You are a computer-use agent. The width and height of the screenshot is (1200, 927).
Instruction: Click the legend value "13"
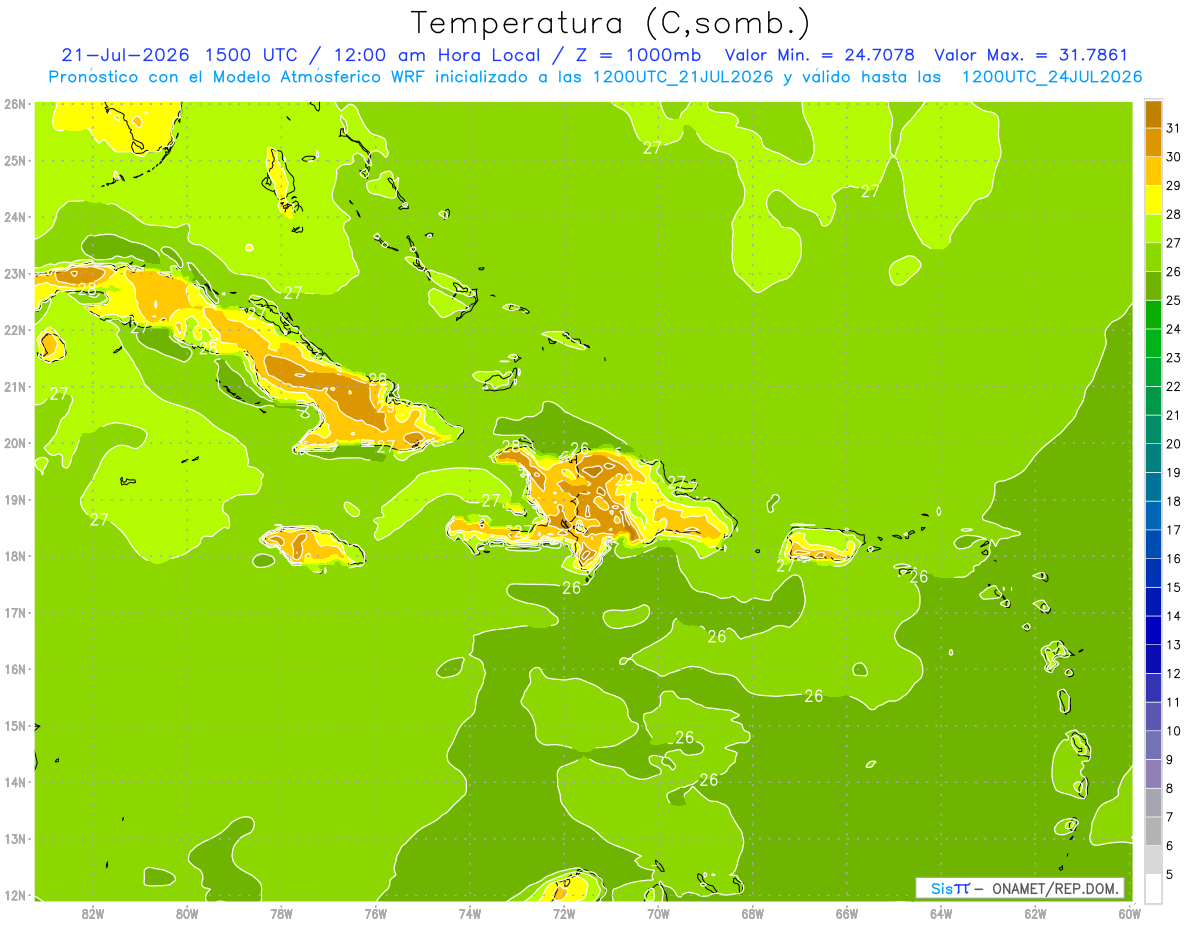tap(1174, 644)
